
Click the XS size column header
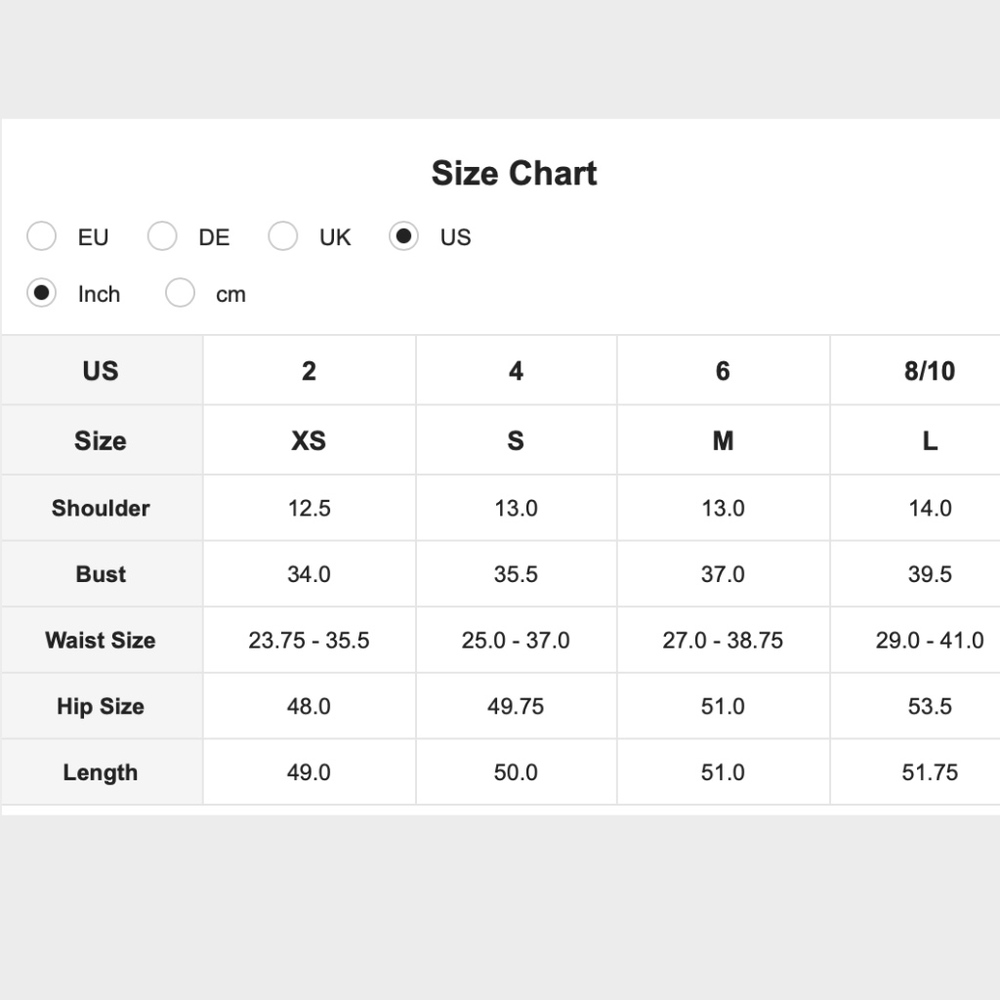click(x=308, y=441)
